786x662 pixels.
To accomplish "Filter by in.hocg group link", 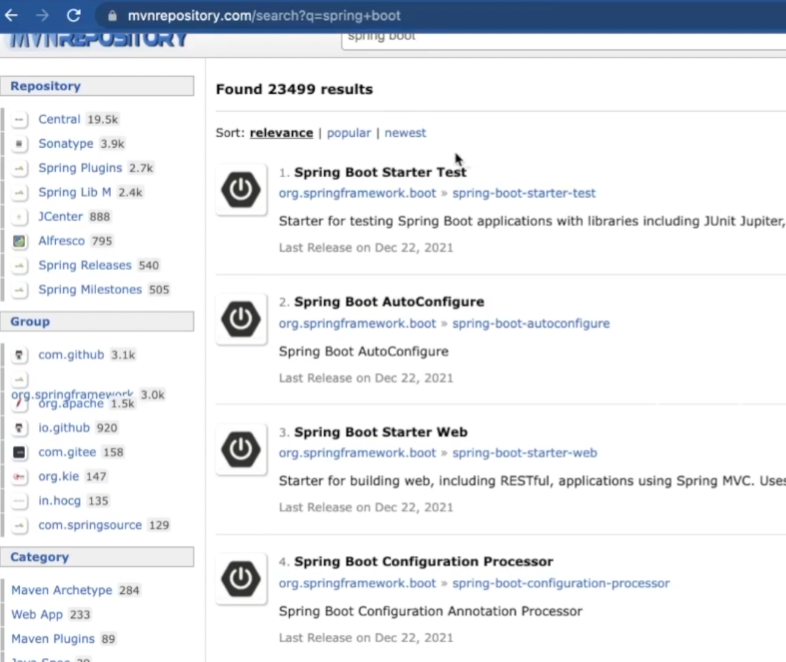I will (60, 501).
